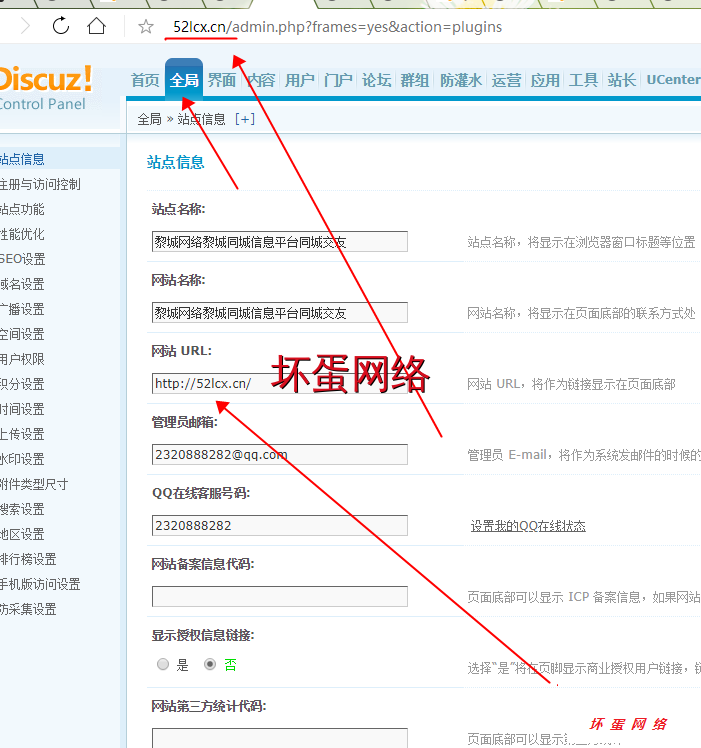Click the 网站 URL input field
This screenshot has height=748, width=701.
[x=280, y=384]
